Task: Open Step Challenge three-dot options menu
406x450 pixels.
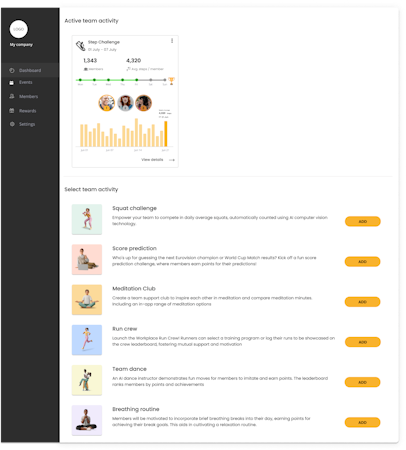Action: pos(172,41)
